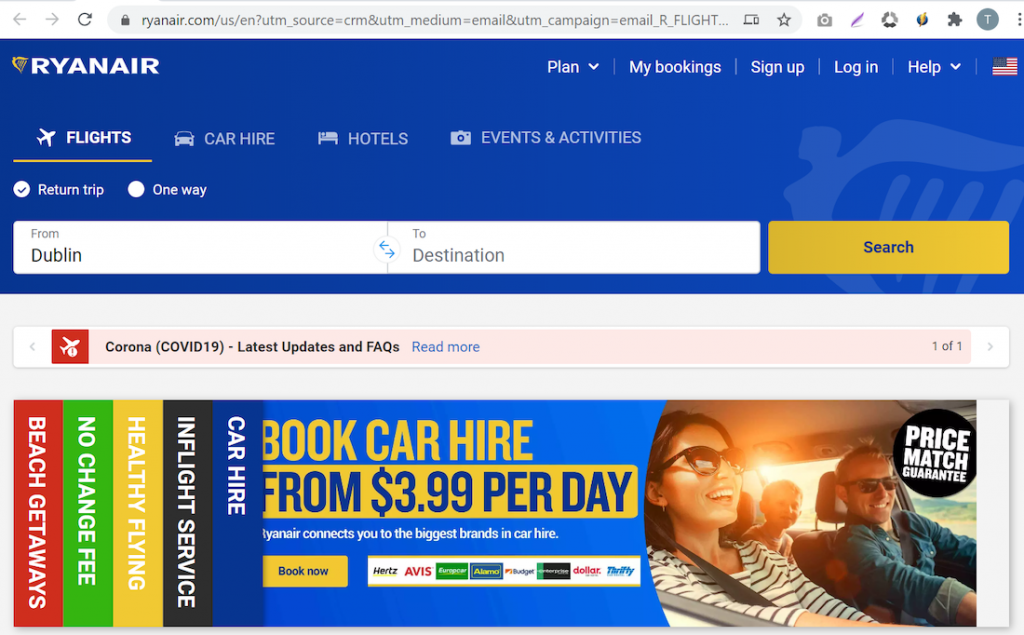This screenshot has height=635, width=1024.
Task: Choose the One way option
Action: (136, 189)
